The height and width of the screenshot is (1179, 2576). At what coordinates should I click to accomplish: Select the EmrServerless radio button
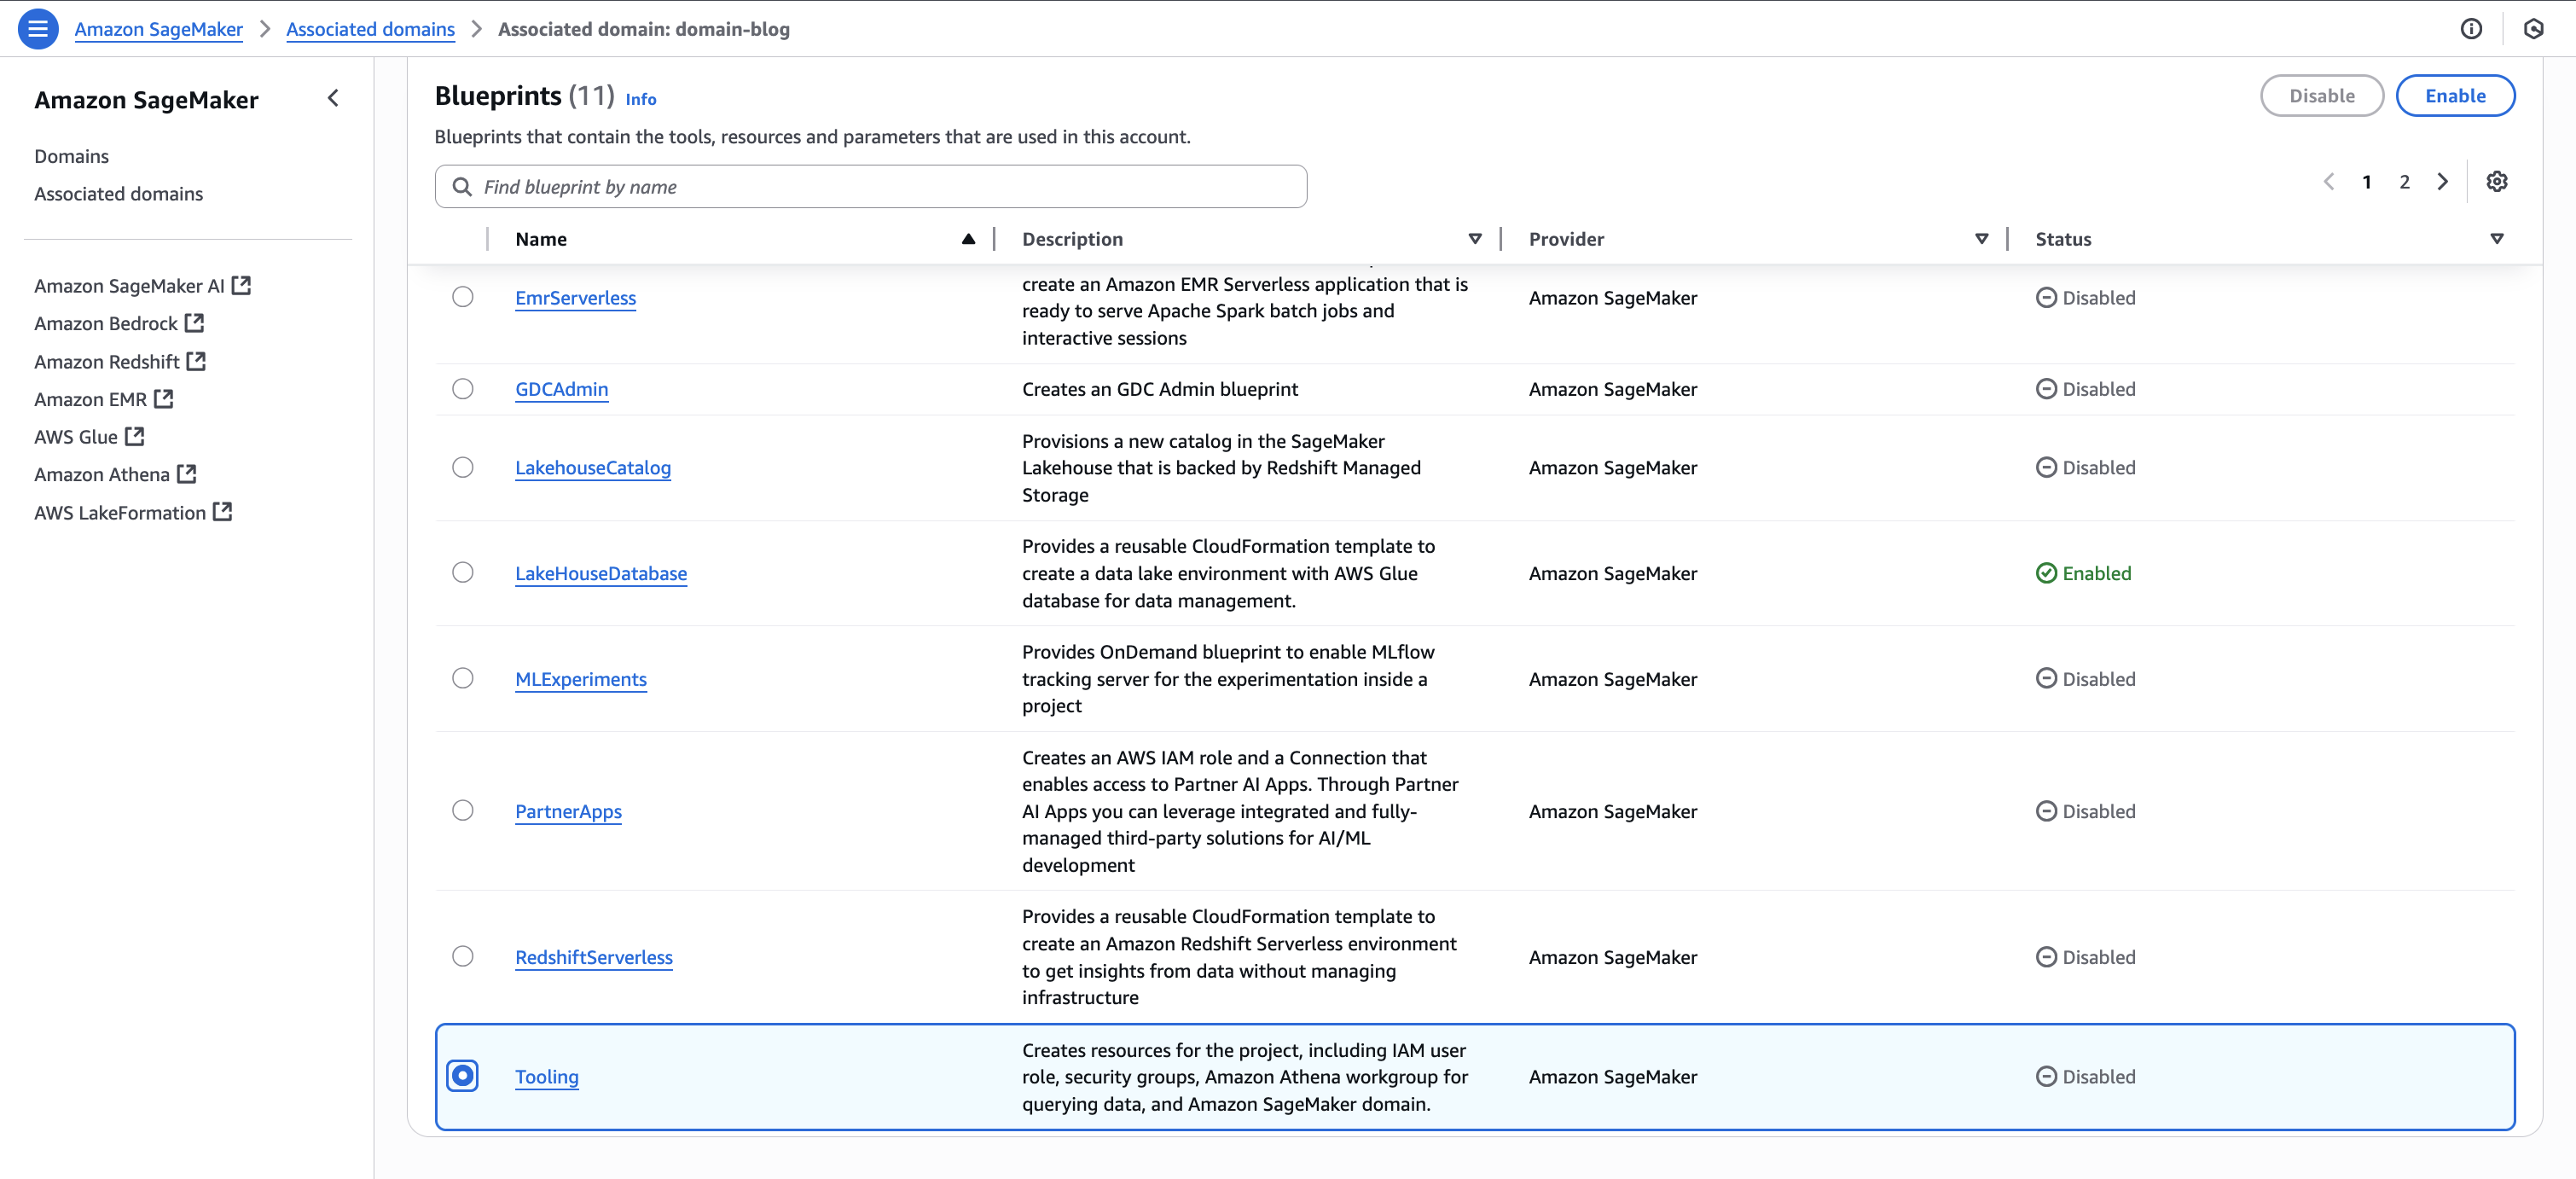pyautogui.click(x=462, y=297)
